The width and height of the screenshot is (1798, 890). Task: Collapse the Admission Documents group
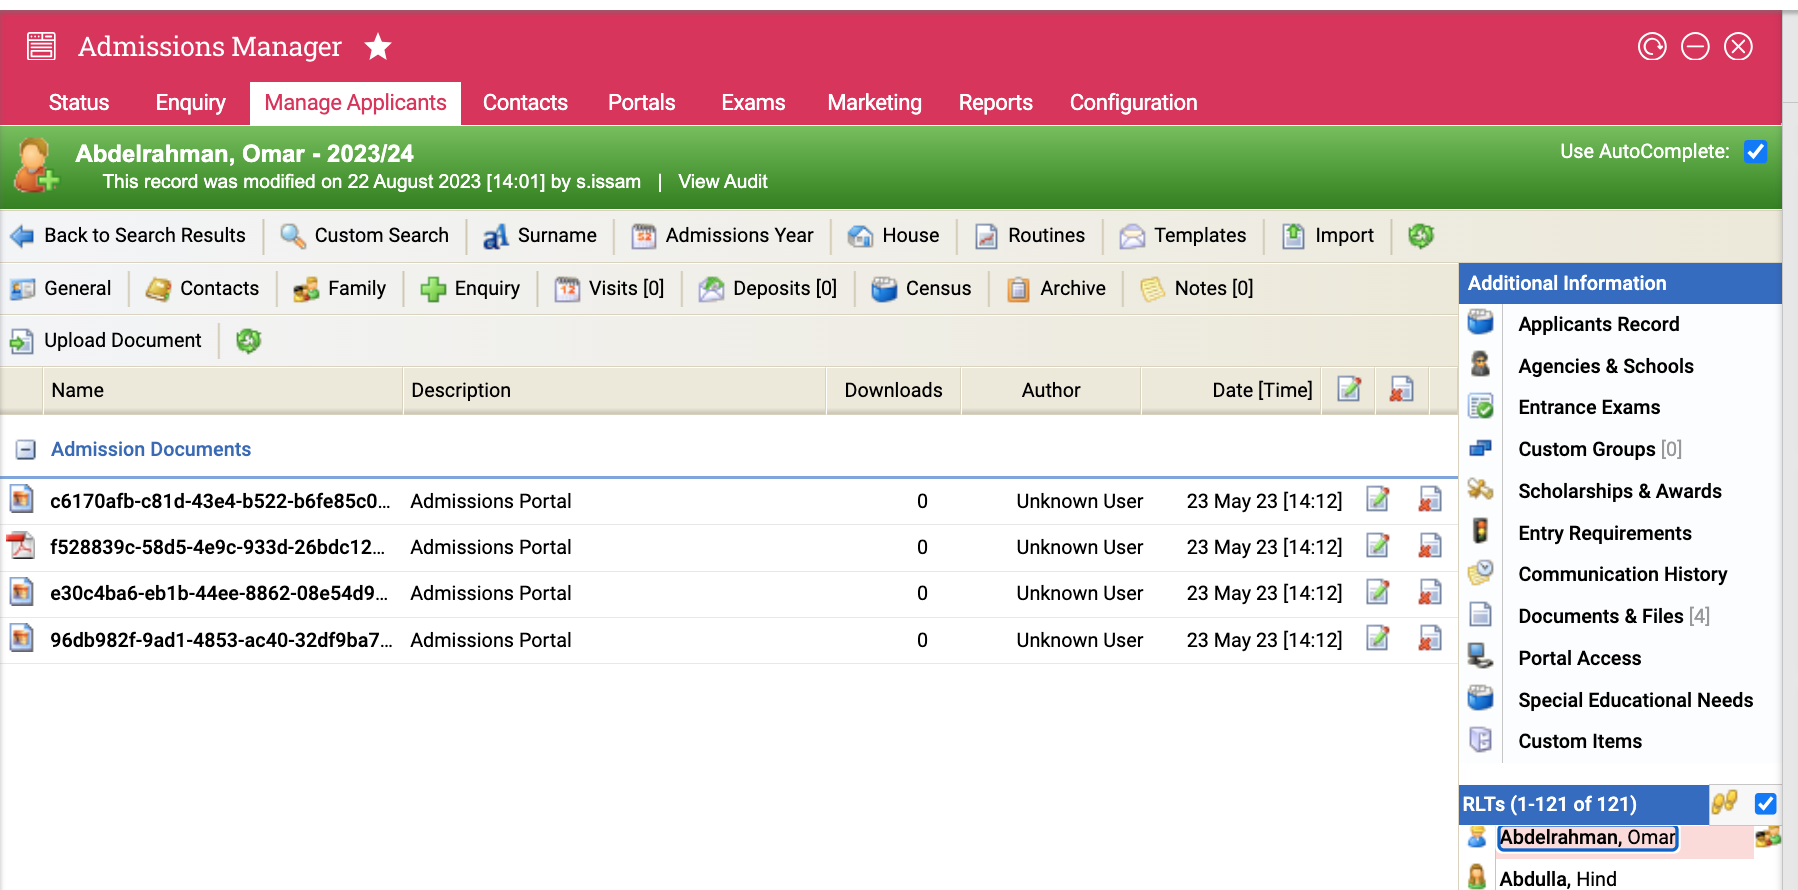pos(26,450)
